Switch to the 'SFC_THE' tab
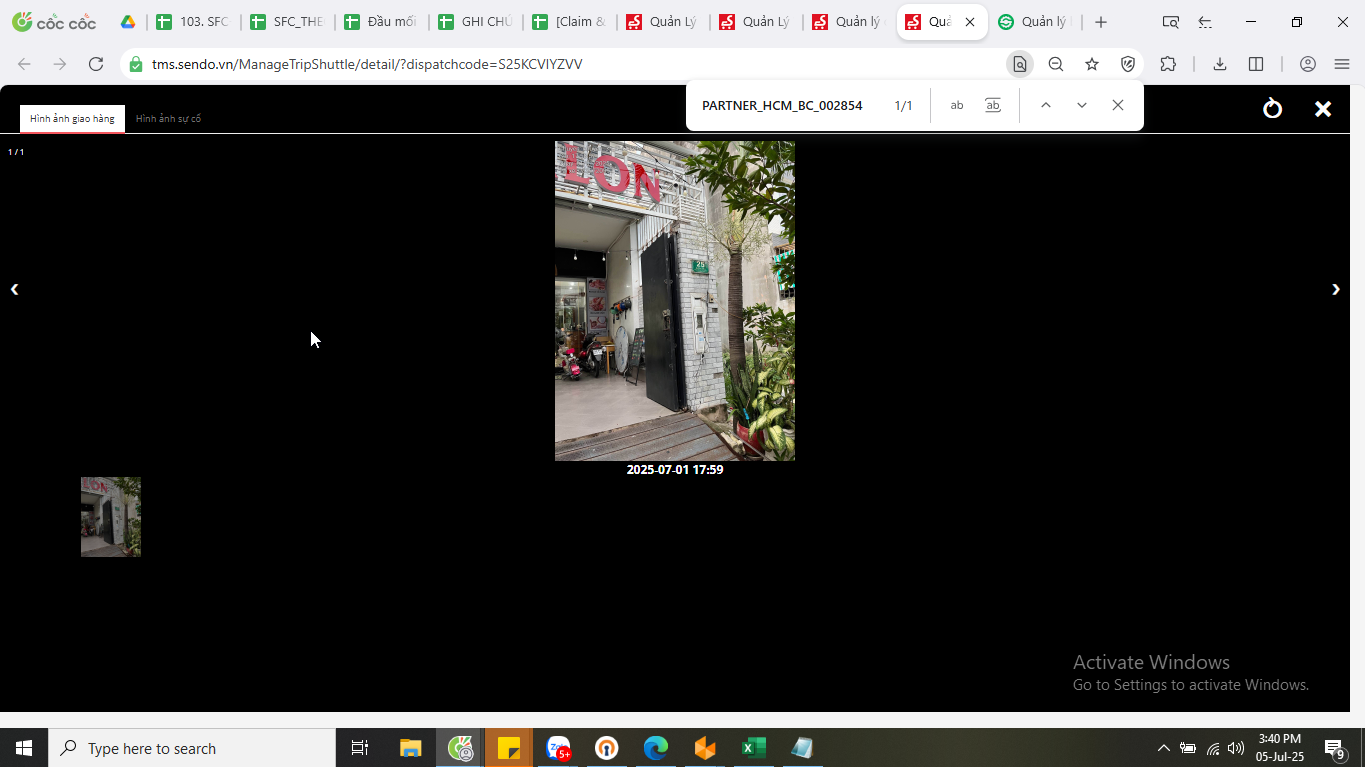 287,22
